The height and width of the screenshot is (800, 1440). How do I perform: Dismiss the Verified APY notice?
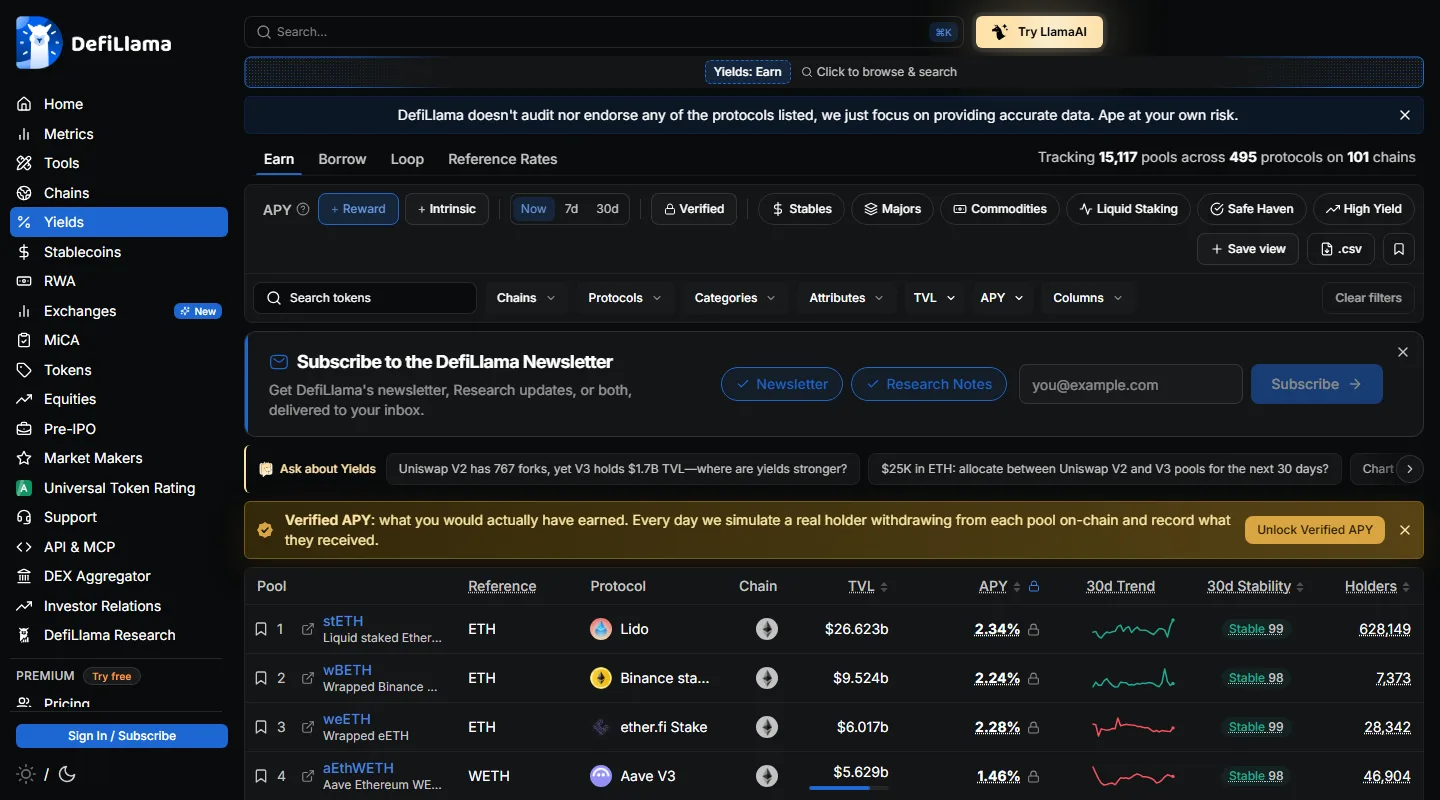click(x=1405, y=530)
